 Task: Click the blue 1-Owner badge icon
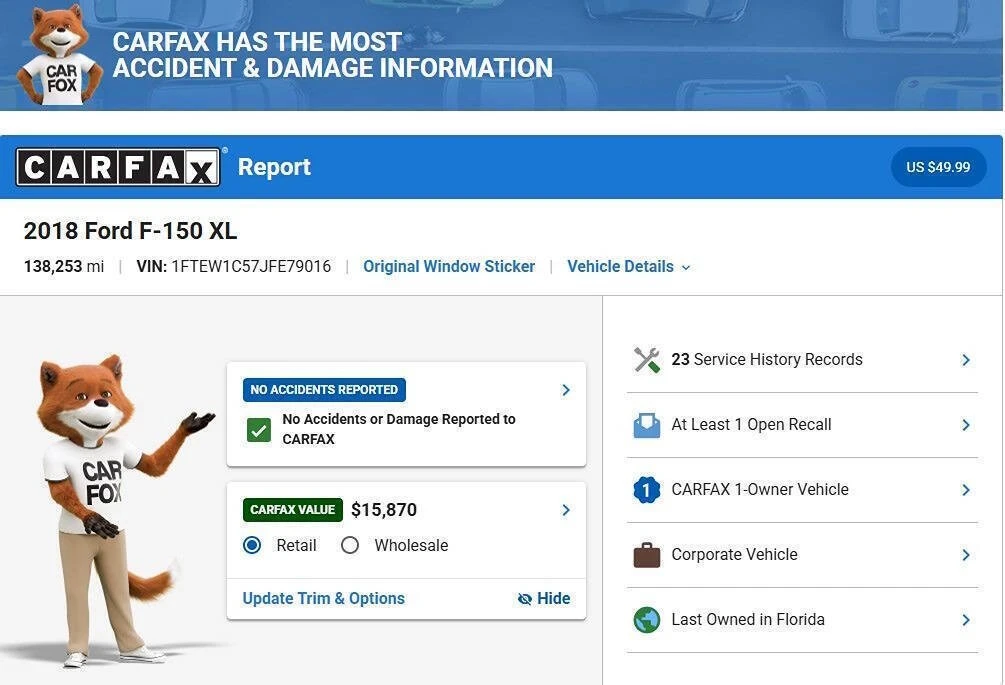647,490
